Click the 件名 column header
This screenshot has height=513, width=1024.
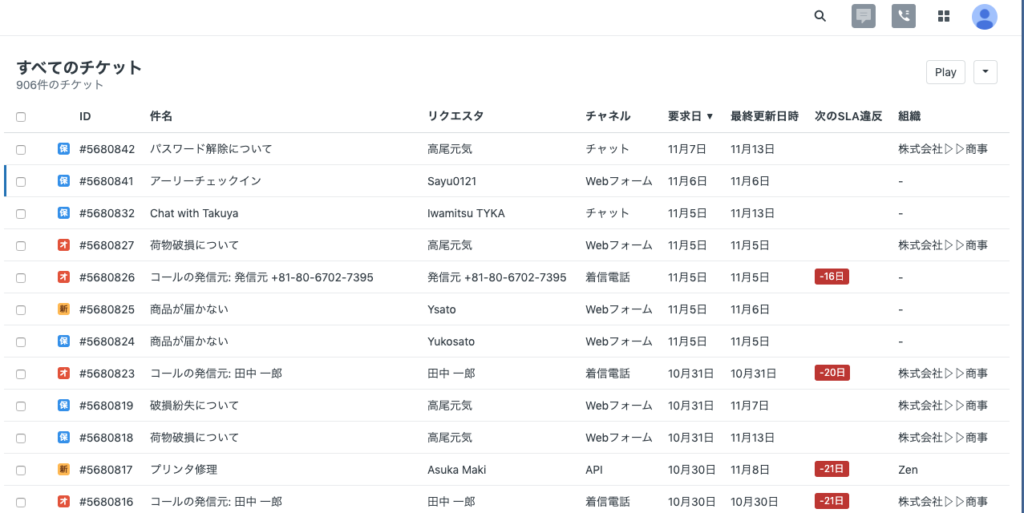pos(161,116)
